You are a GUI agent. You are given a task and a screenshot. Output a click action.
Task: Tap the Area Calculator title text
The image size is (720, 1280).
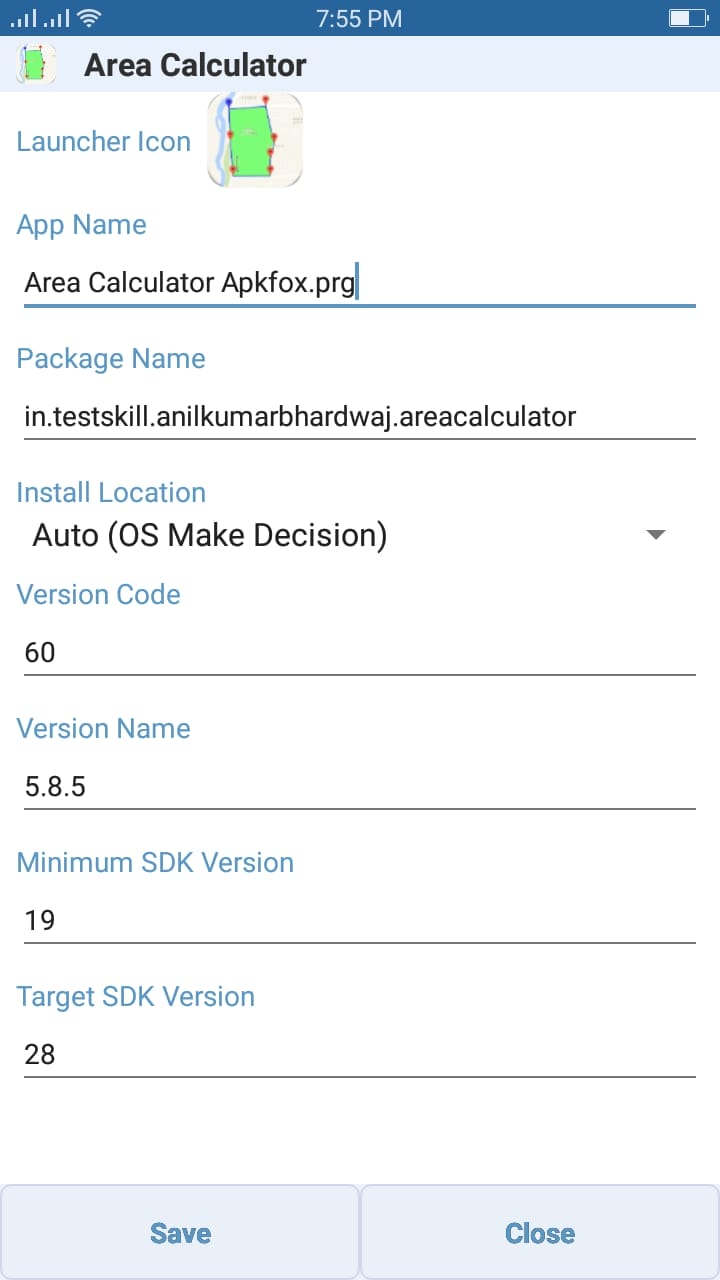coord(195,65)
